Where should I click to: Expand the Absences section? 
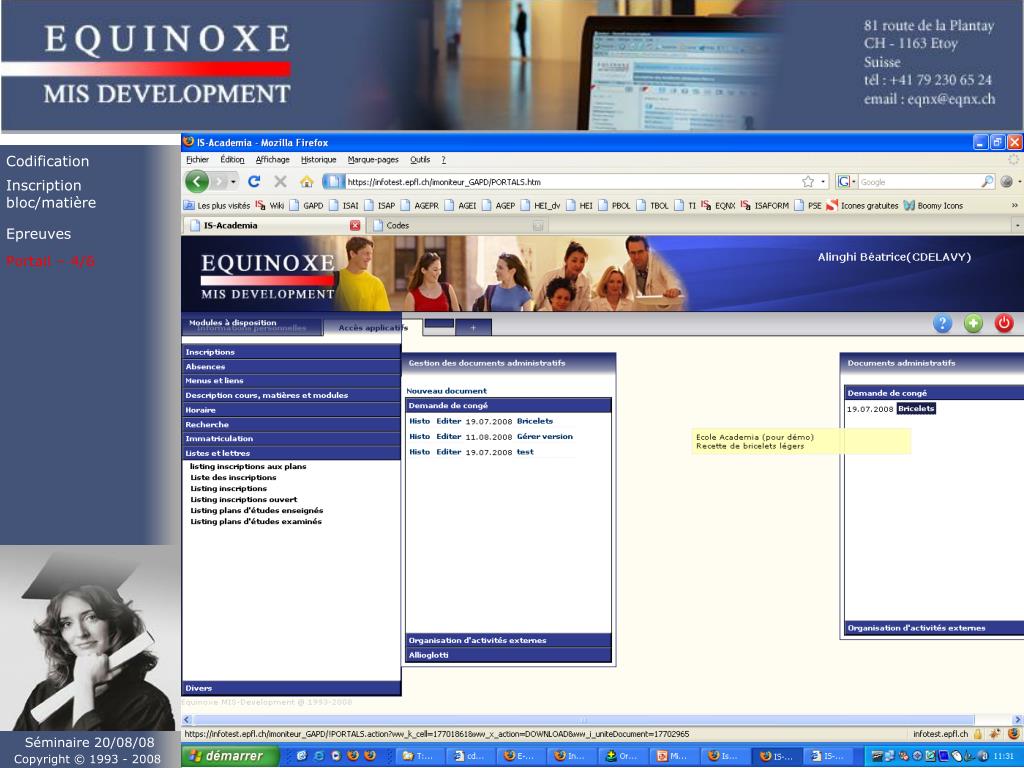click(291, 366)
